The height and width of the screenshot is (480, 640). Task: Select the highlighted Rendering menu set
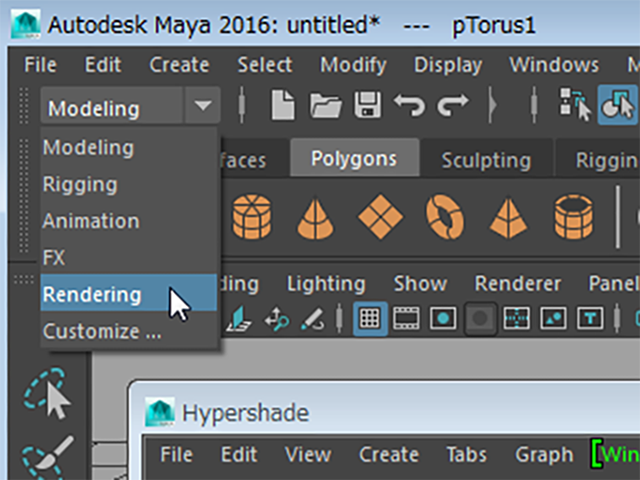[129, 294]
